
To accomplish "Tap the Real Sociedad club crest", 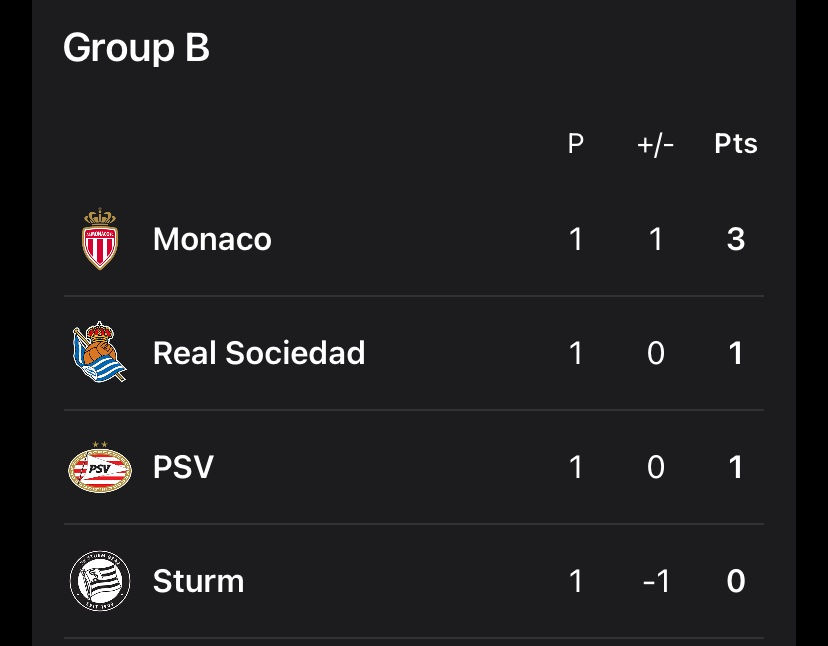I will click(99, 352).
